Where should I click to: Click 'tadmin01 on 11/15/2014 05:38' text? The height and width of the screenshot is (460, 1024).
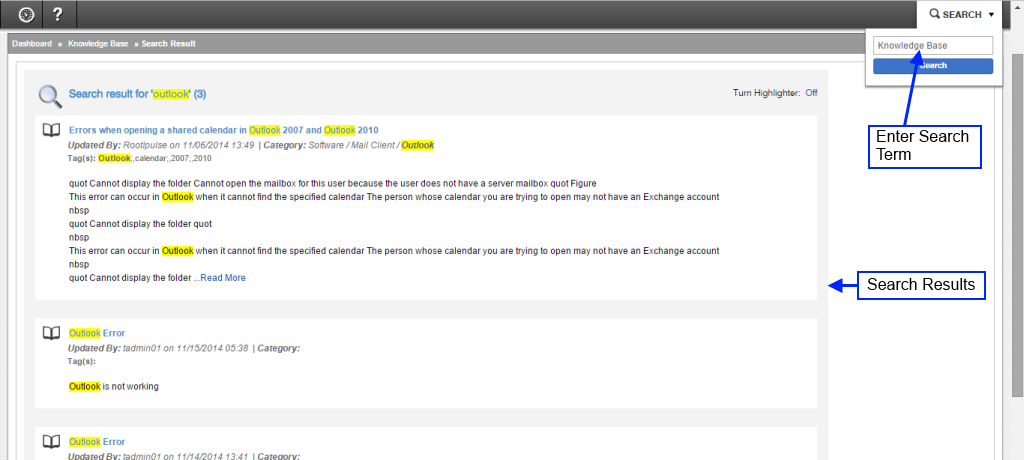(x=185, y=348)
